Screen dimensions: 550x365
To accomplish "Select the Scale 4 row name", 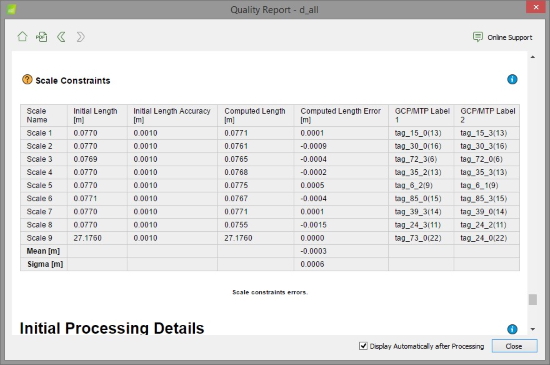I will click(x=39, y=172).
